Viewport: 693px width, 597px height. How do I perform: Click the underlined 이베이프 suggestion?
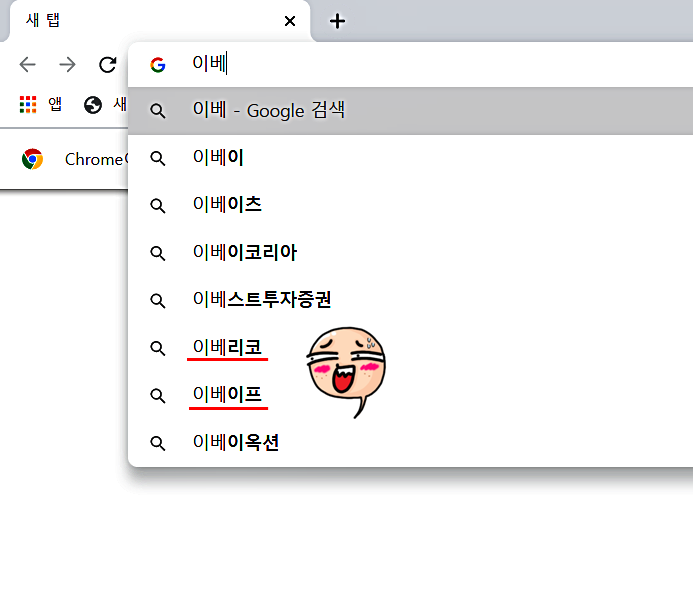(227, 395)
